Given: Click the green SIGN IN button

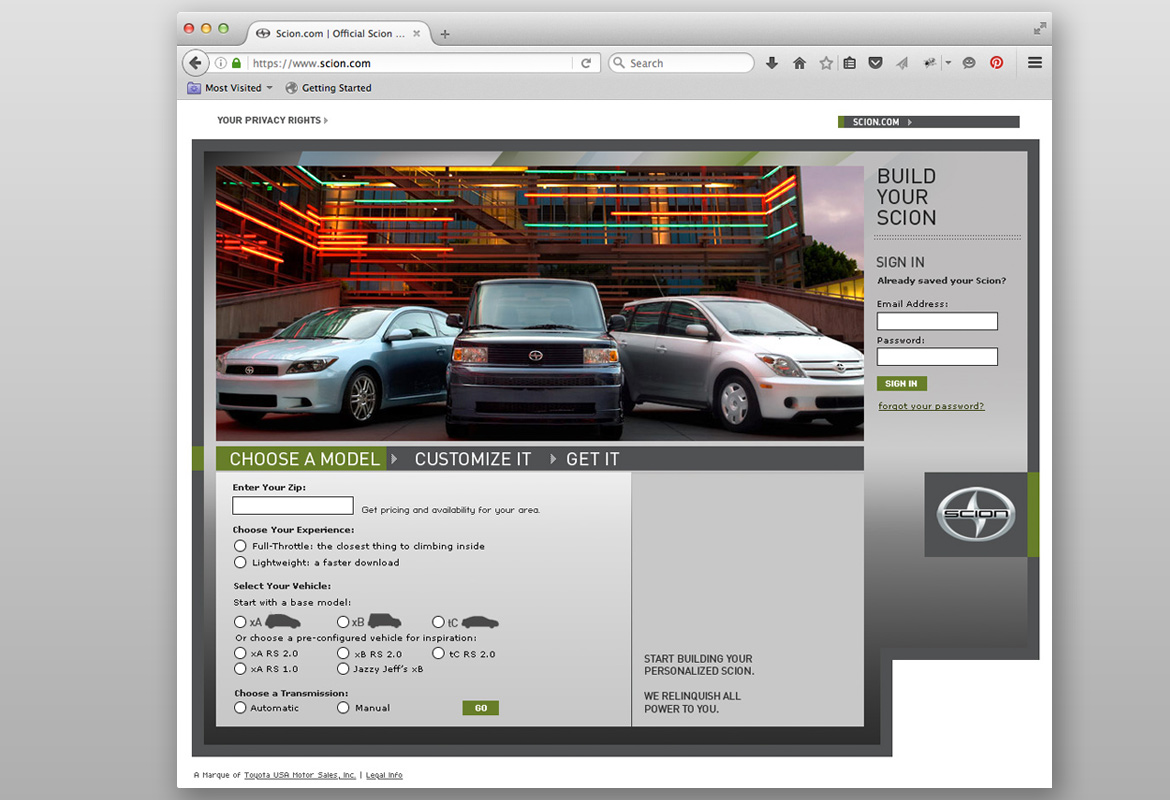Looking at the screenshot, I should tap(901, 384).
